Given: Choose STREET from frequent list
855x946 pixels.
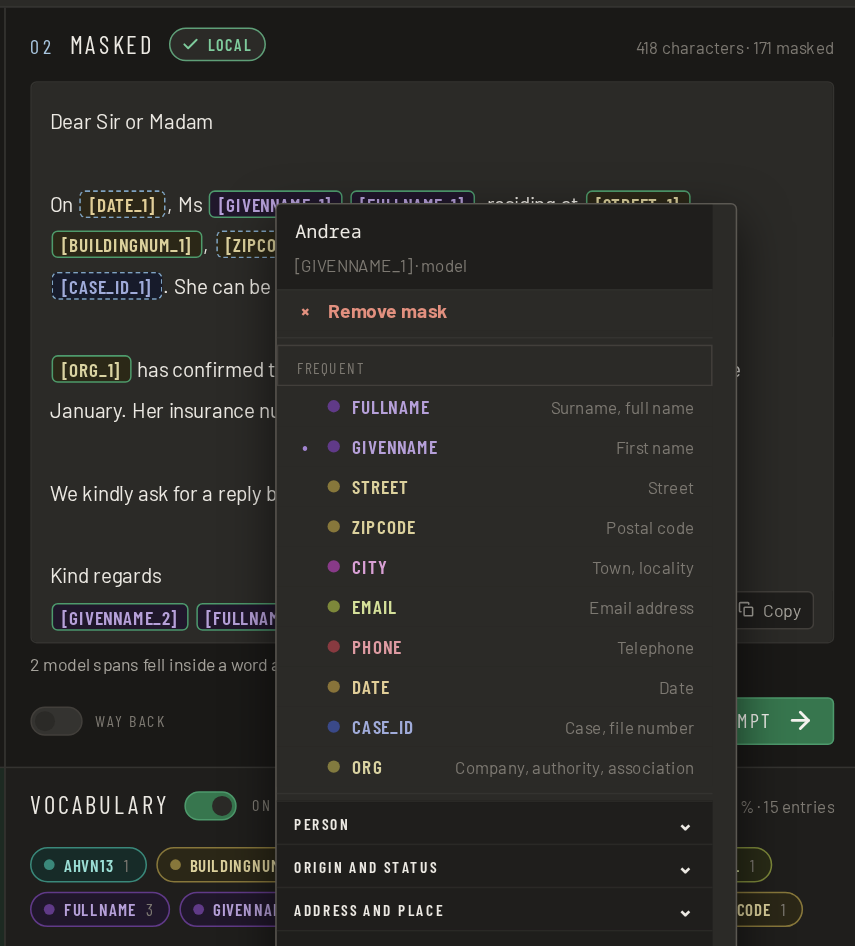Looking at the screenshot, I should 494,487.
